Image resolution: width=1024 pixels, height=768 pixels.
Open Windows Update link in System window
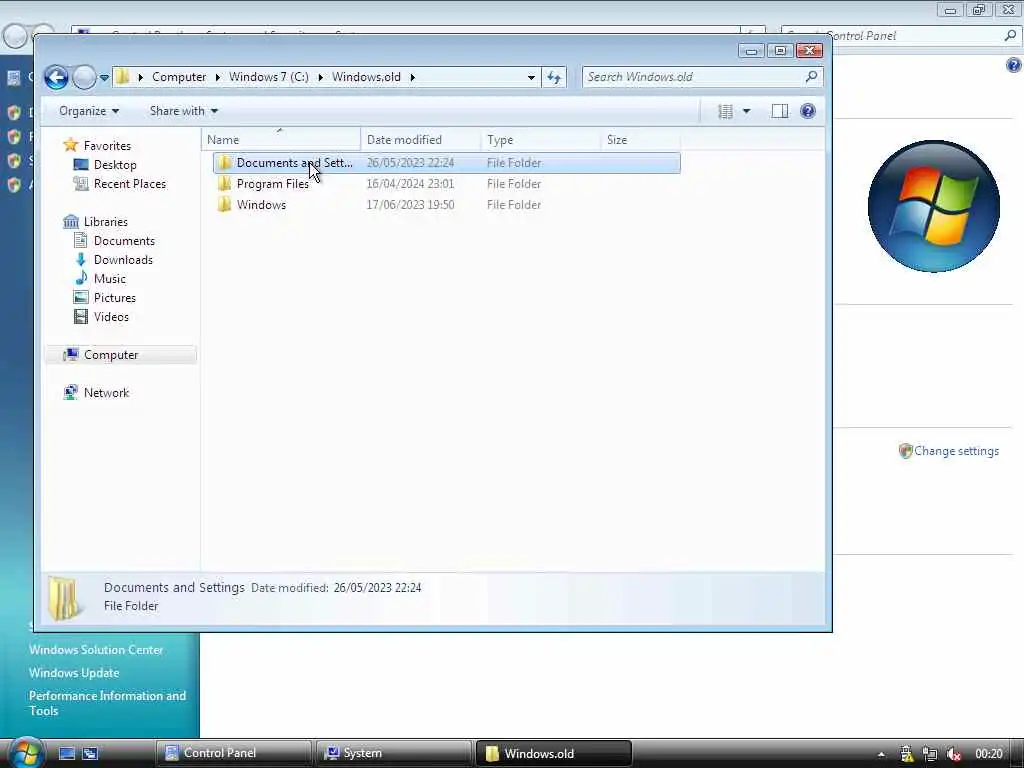tap(74, 673)
